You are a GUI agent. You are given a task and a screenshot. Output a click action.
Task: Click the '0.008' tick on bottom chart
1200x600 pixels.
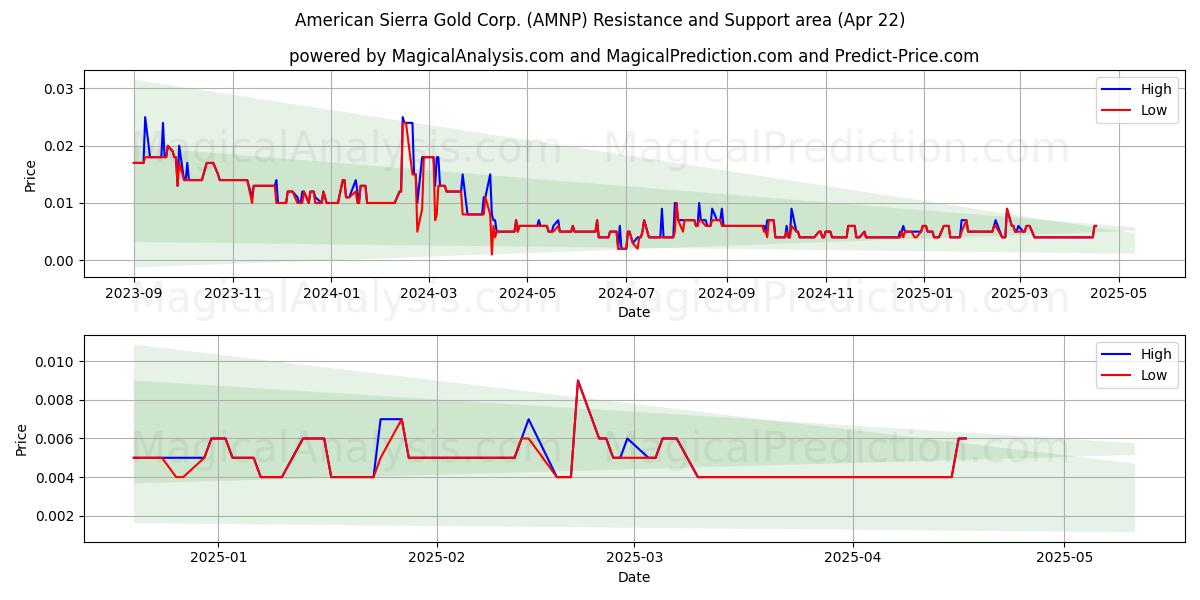click(x=56, y=401)
